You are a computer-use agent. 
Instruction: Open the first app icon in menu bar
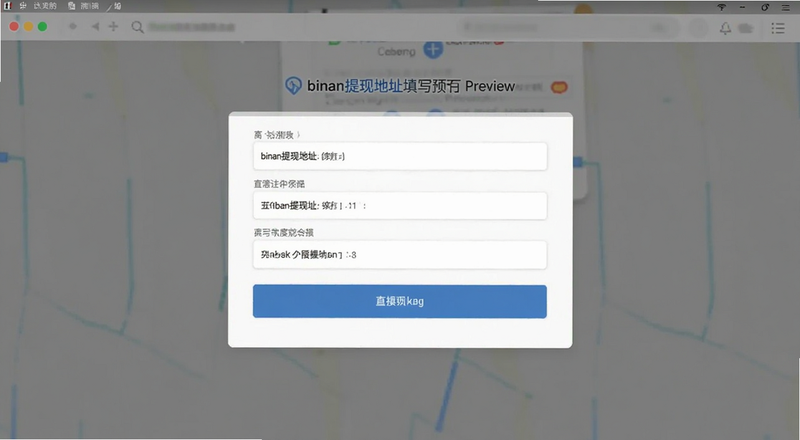pyautogui.click(x=8, y=6)
